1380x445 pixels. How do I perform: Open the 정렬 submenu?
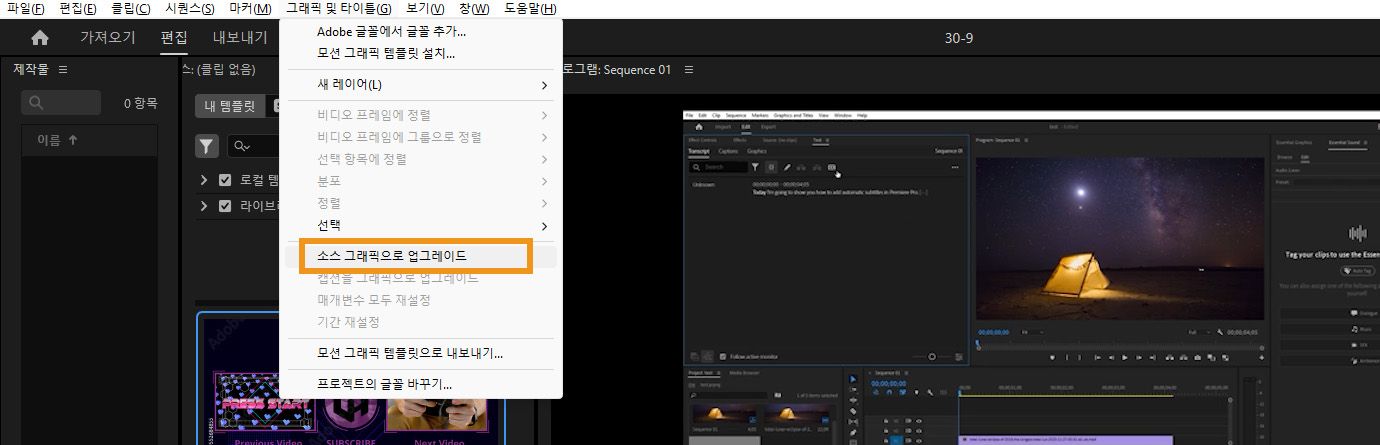click(420, 203)
